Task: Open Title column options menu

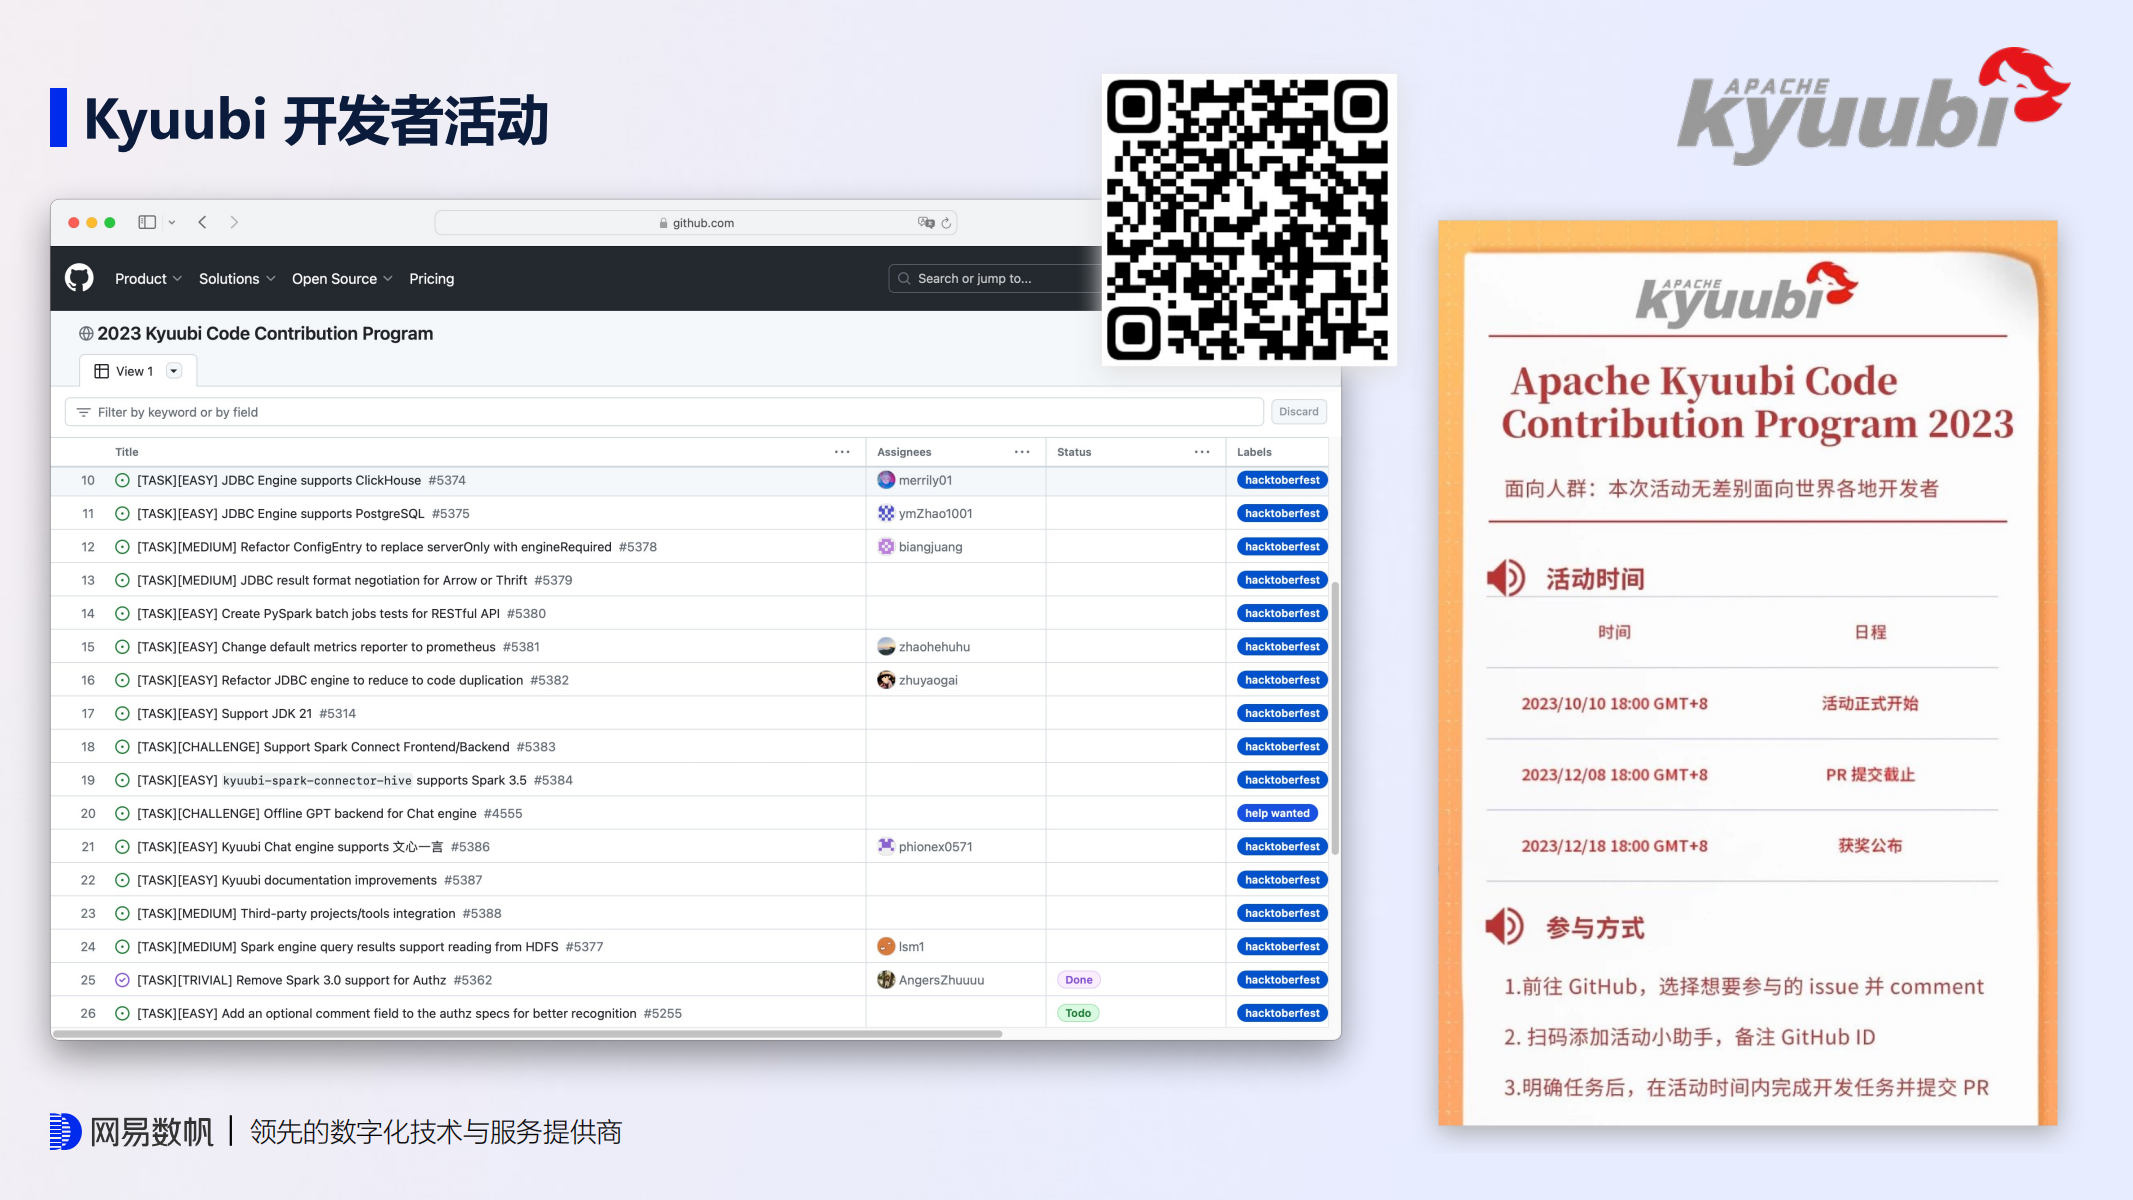Action: coord(842,452)
